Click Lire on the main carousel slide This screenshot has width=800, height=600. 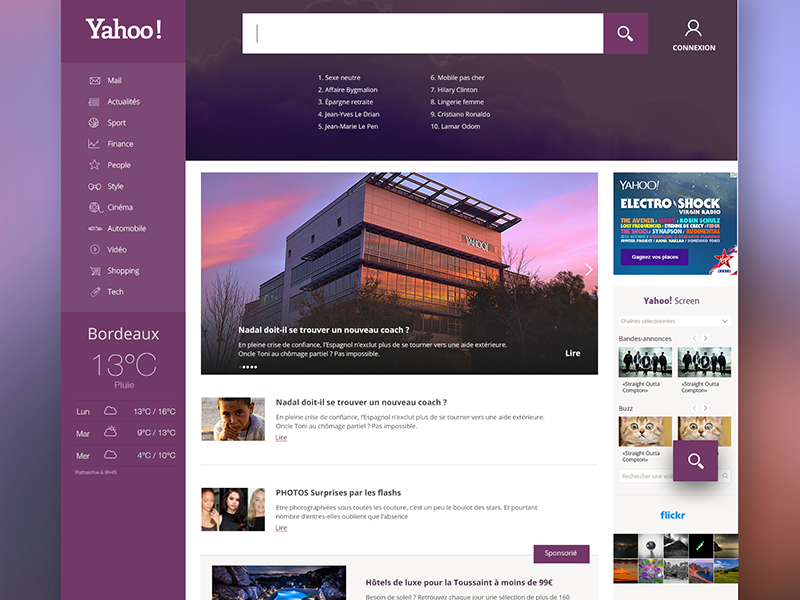[572, 353]
